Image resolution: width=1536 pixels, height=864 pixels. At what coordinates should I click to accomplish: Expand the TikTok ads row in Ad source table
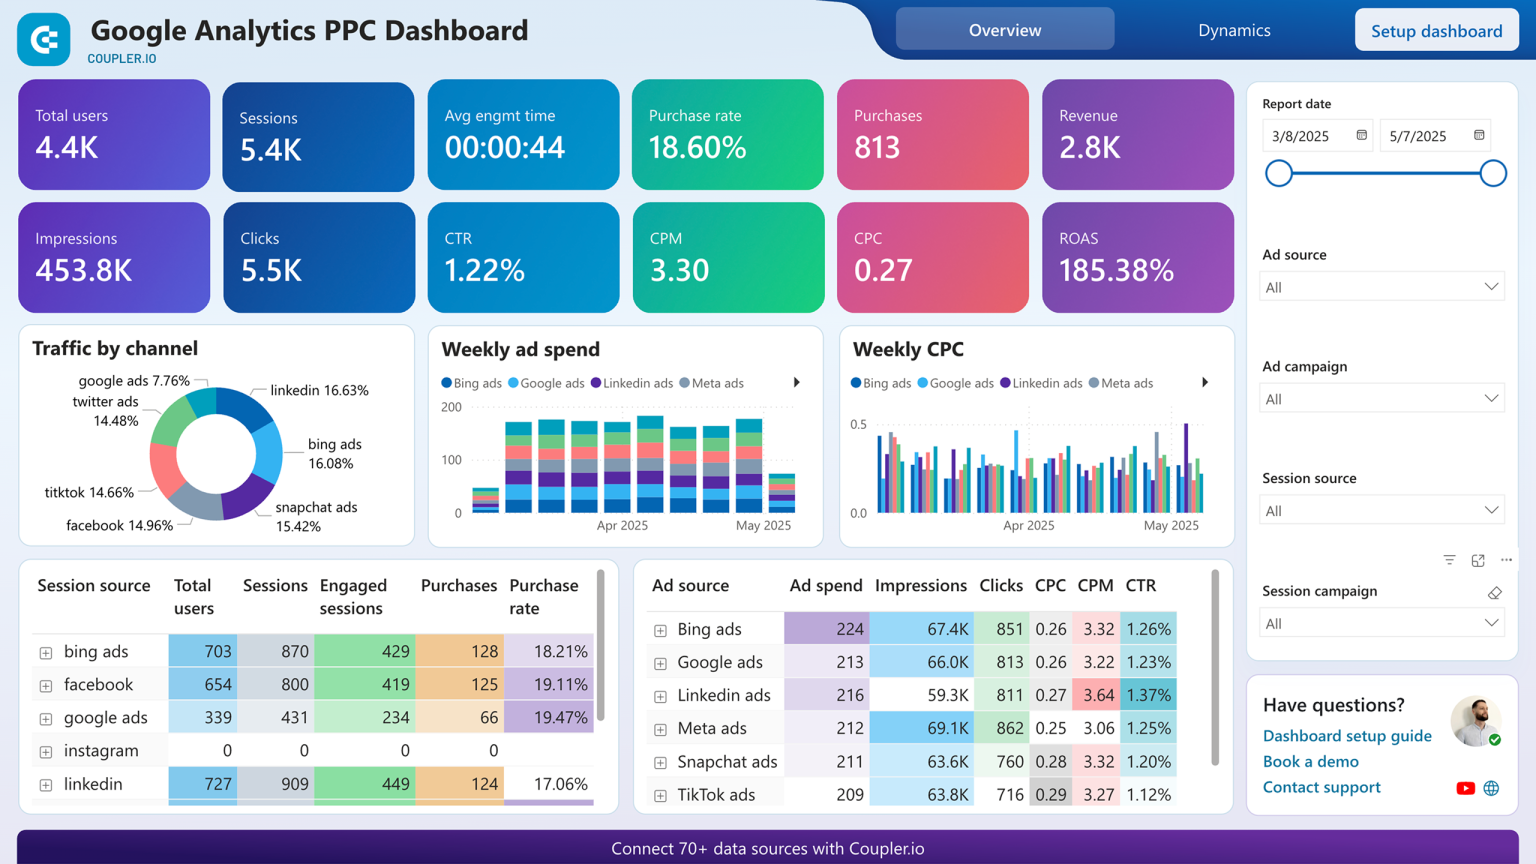(x=660, y=794)
